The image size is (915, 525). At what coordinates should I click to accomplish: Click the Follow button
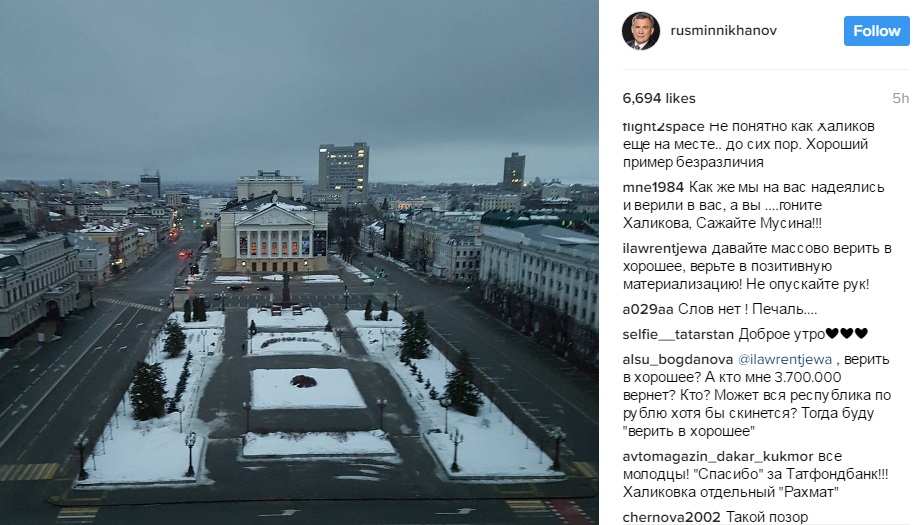[876, 31]
